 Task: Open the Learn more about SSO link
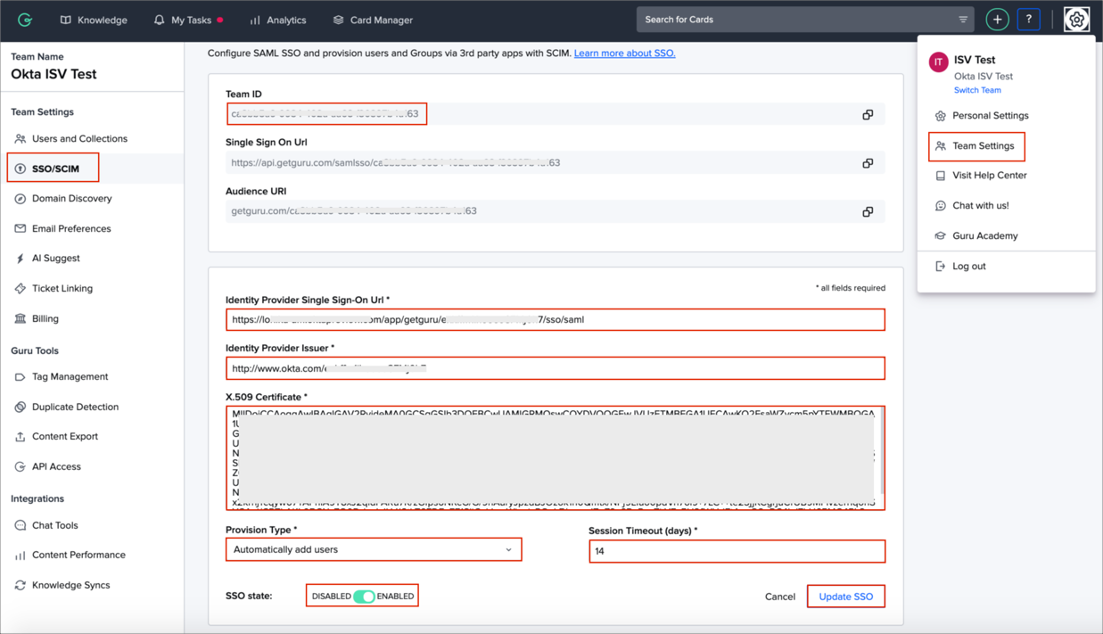pos(624,53)
